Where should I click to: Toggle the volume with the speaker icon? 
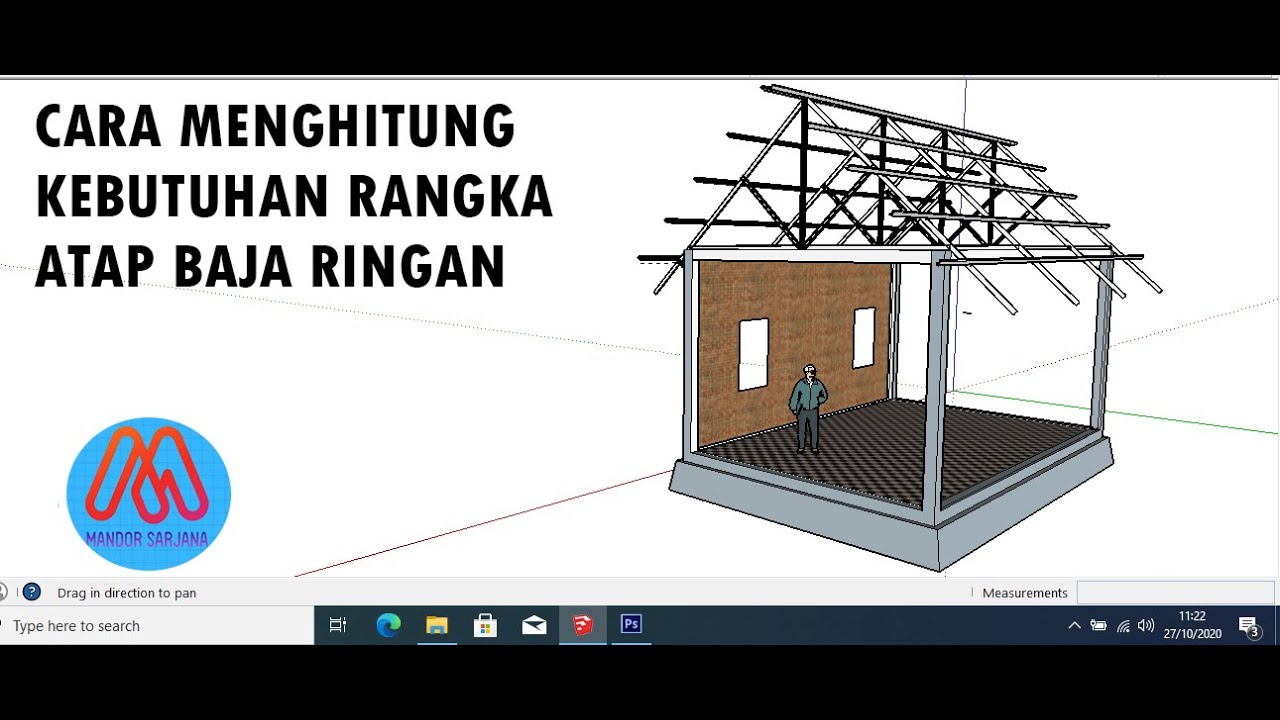pos(1146,625)
